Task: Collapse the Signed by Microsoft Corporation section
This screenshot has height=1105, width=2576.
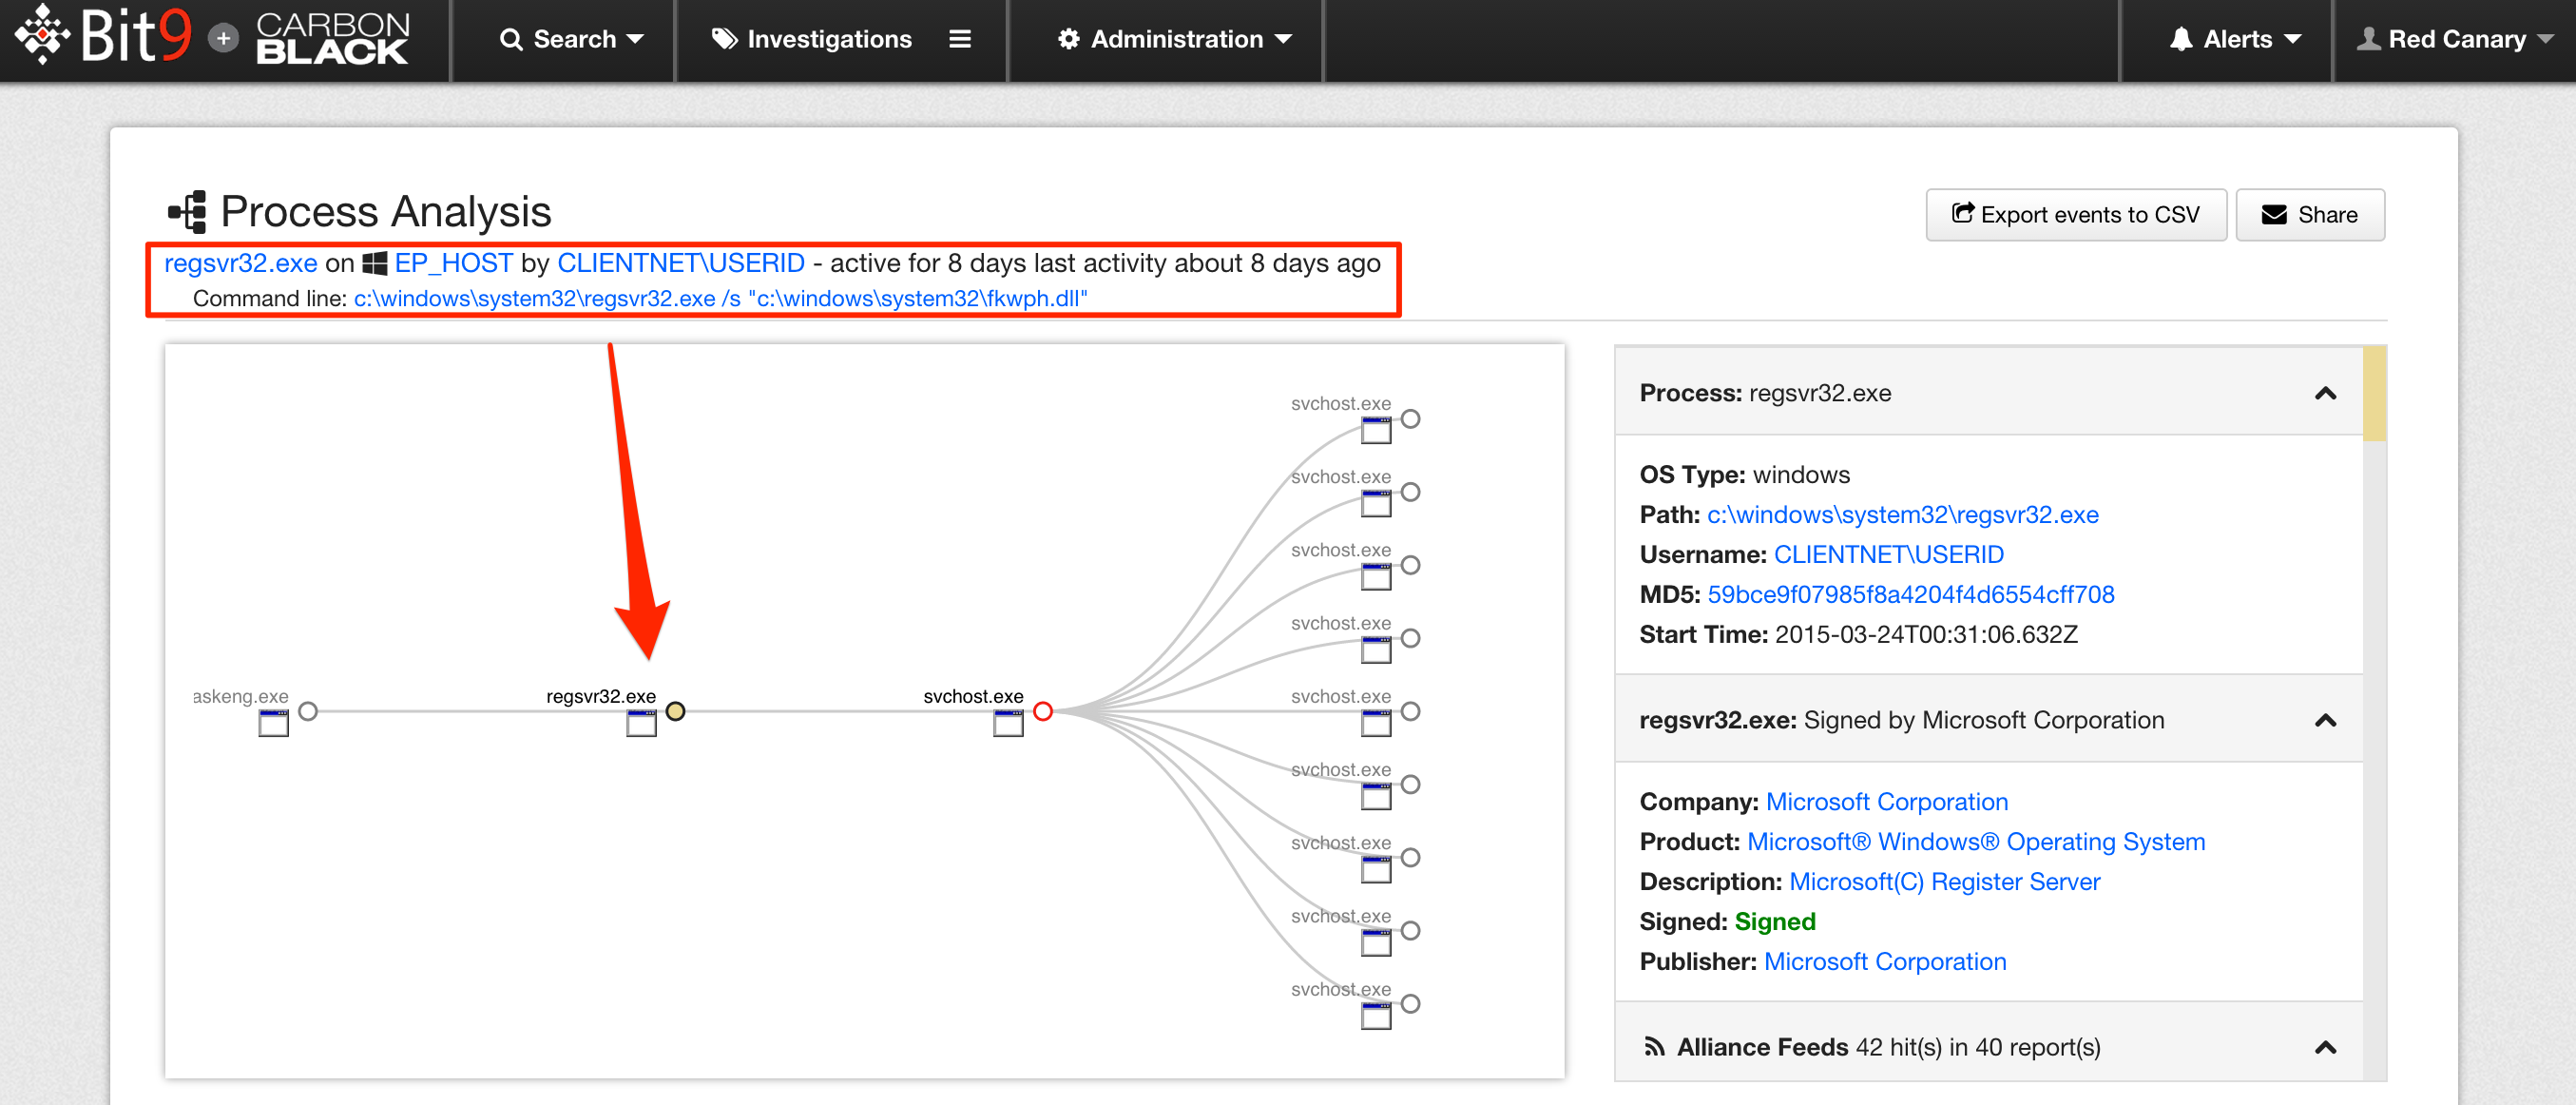Action: (2325, 720)
